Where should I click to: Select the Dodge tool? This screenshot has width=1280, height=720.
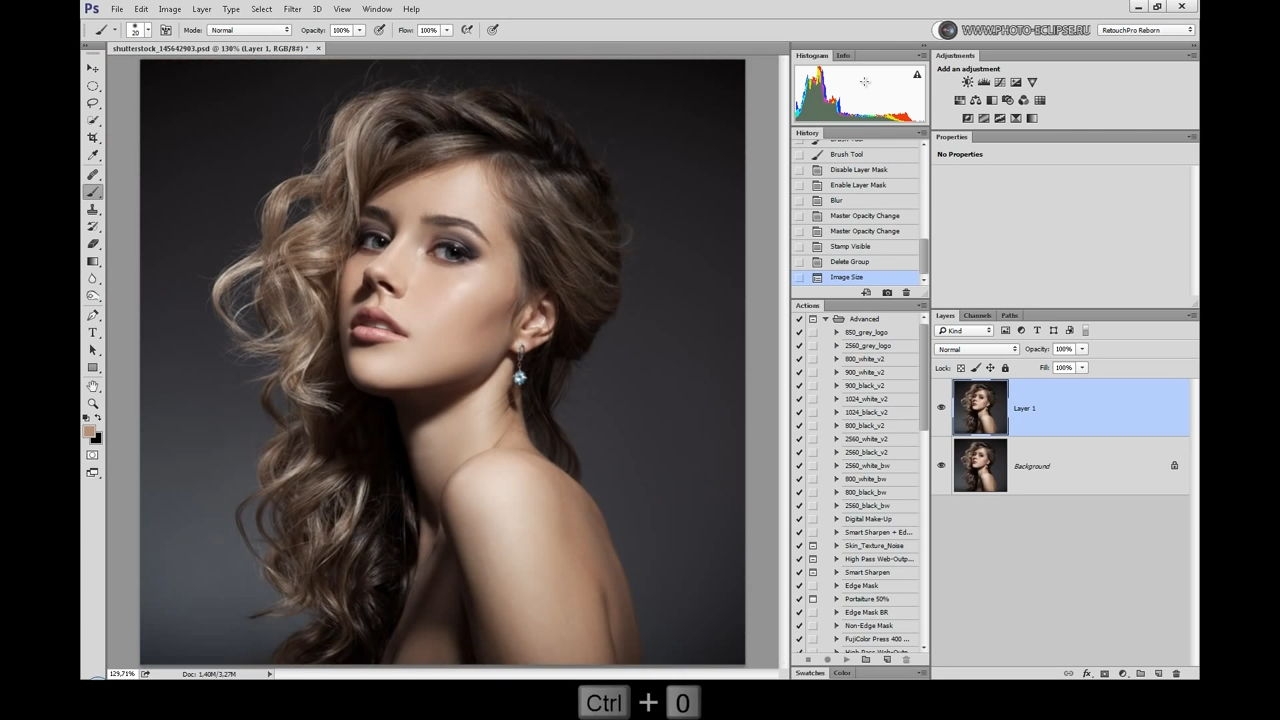tap(93, 296)
